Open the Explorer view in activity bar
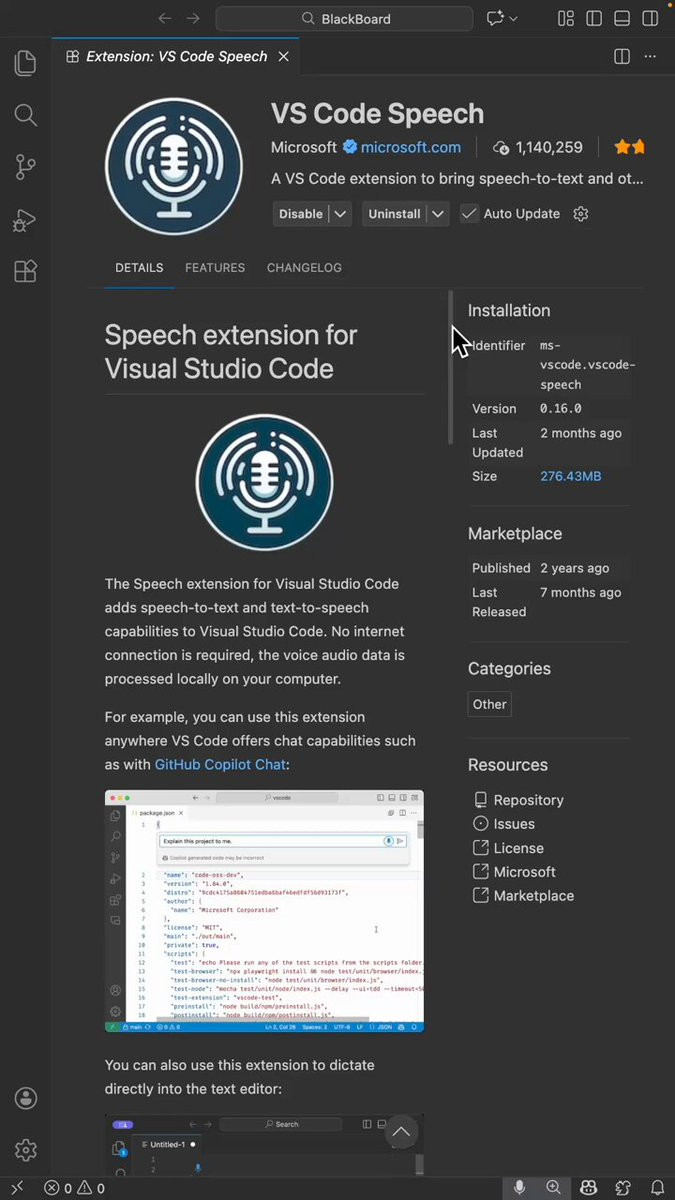The width and height of the screenshot is (675, 1200). point(26,63)
